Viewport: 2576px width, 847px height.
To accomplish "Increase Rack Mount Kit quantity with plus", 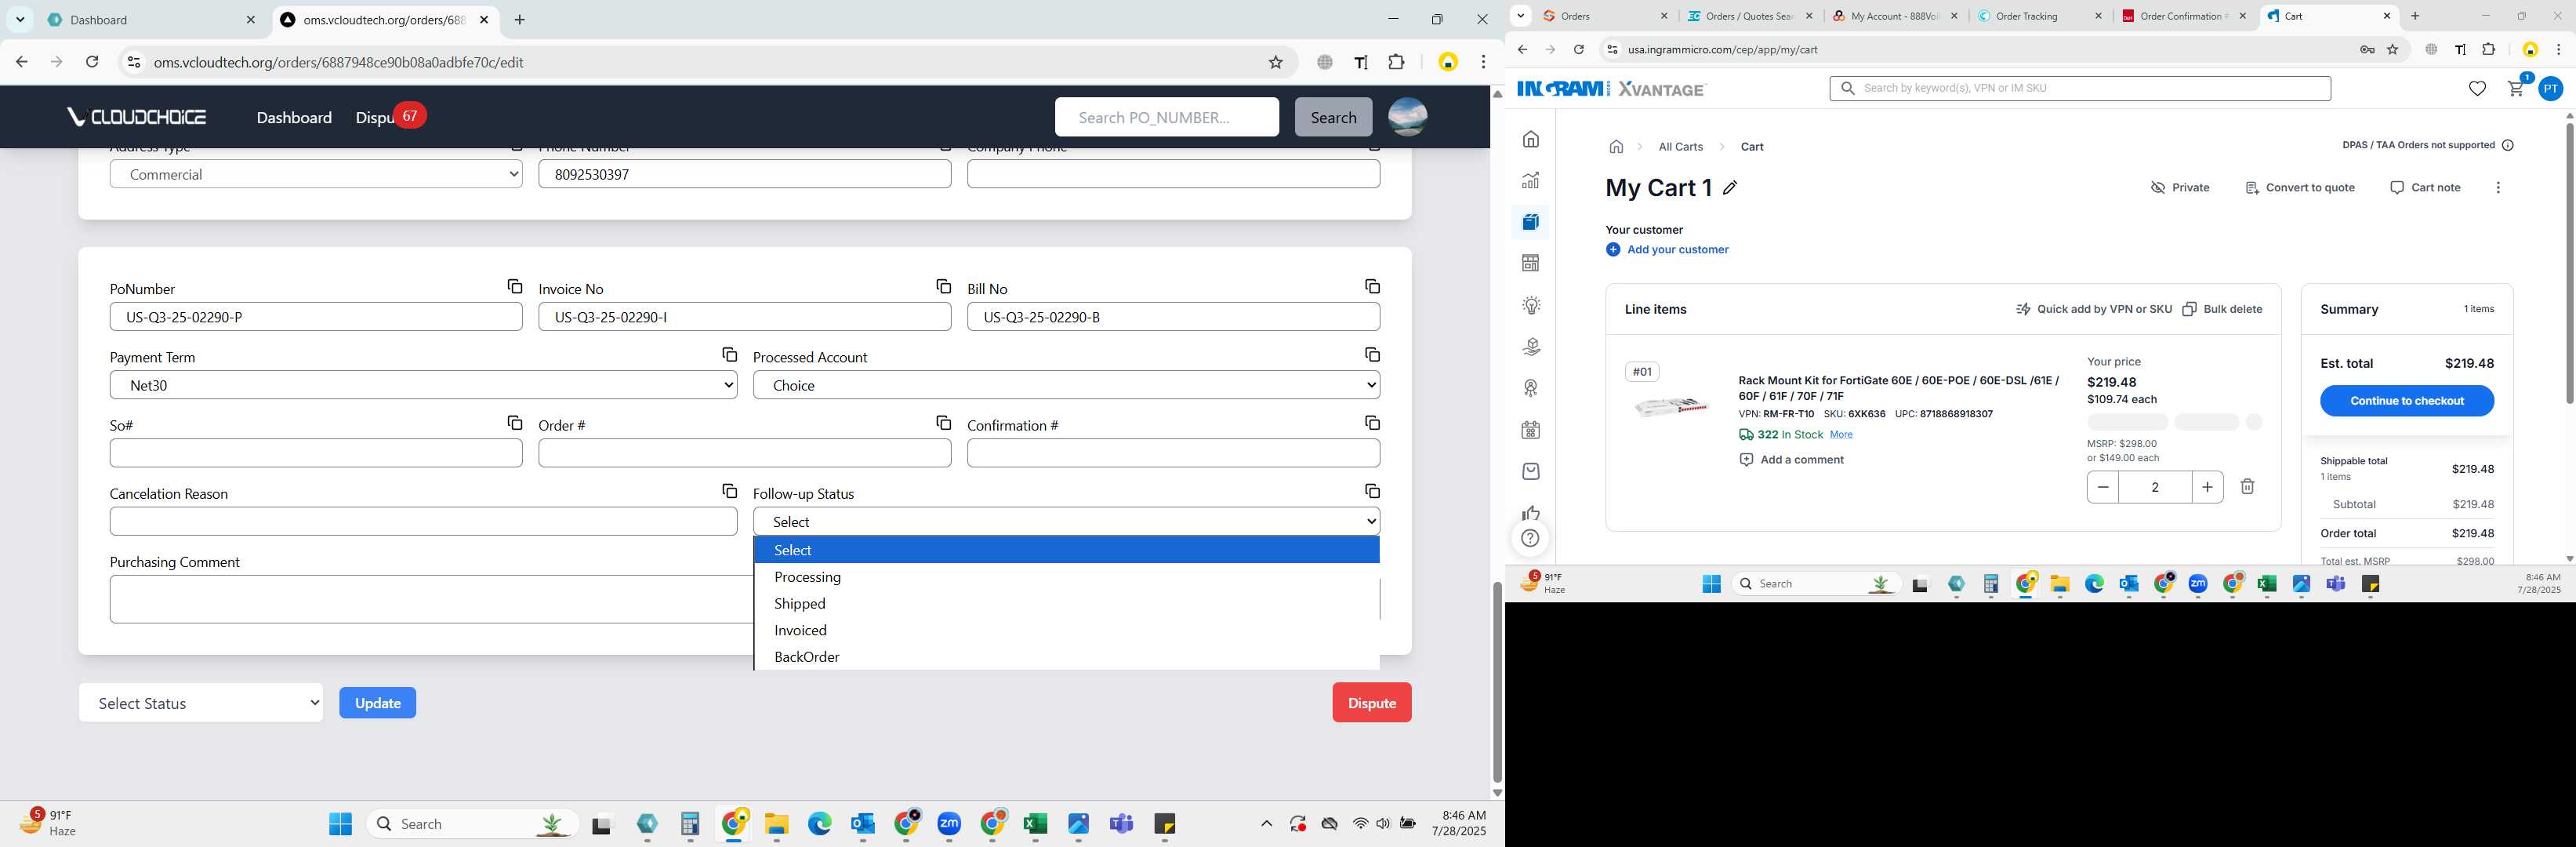I will 2207,487.
